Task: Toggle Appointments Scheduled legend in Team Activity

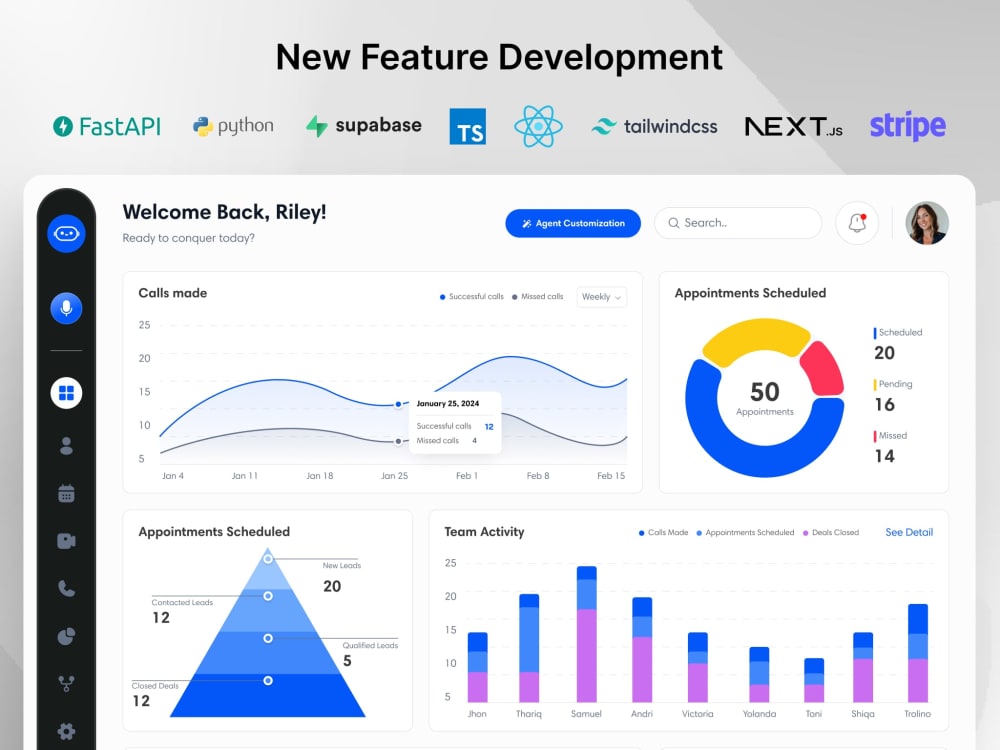Action: point(746,533)
